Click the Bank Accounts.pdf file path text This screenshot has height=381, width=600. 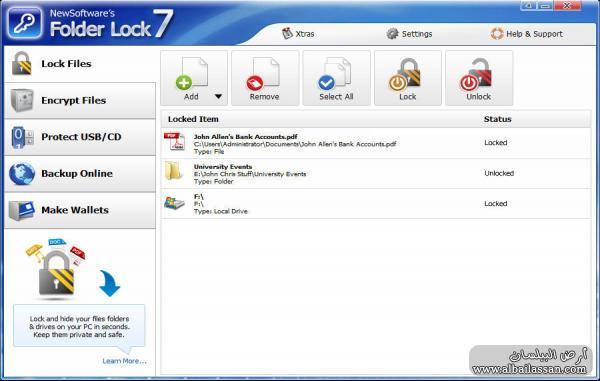(295, 144)
